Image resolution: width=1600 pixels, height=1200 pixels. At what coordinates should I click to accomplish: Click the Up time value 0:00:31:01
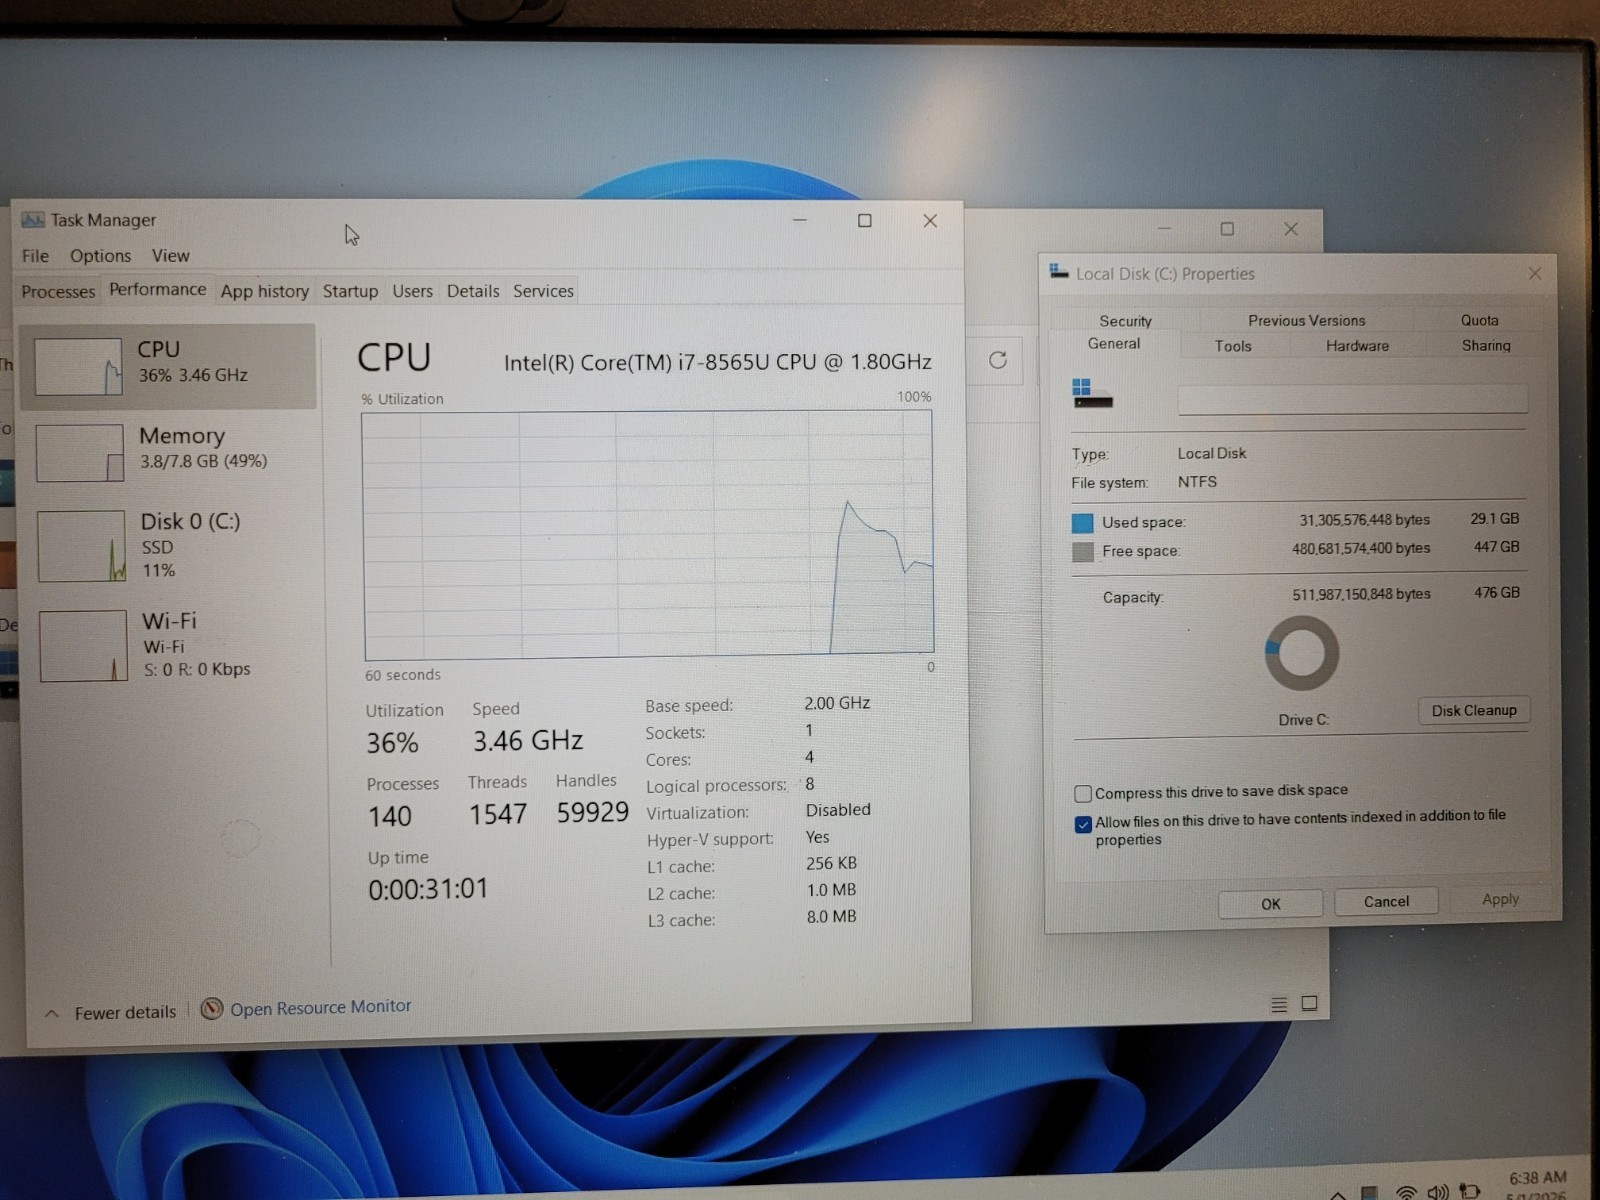coord(428,889)
